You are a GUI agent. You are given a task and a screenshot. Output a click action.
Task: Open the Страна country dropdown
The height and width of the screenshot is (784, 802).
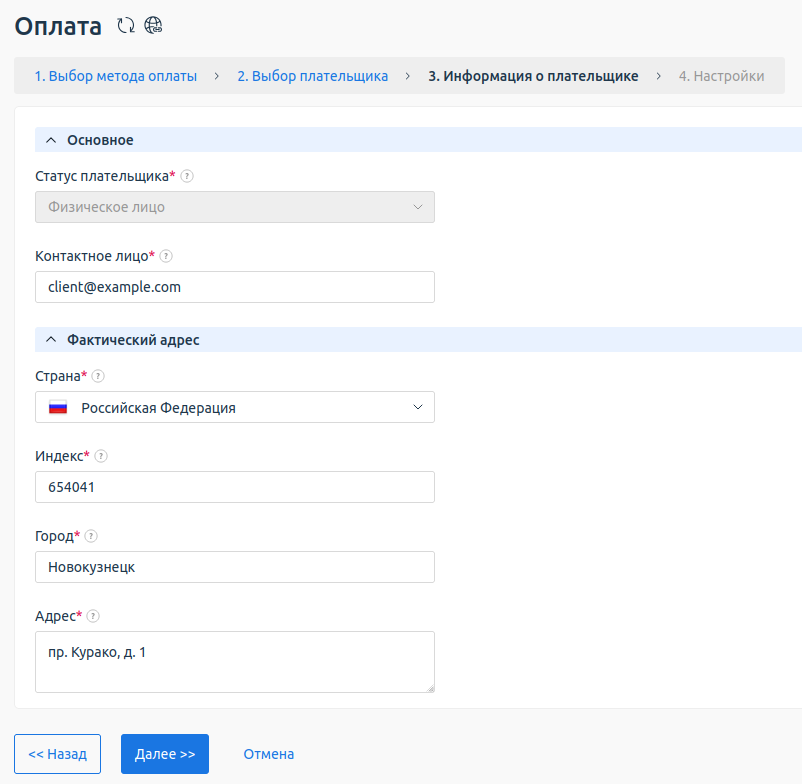pos(234,407)
